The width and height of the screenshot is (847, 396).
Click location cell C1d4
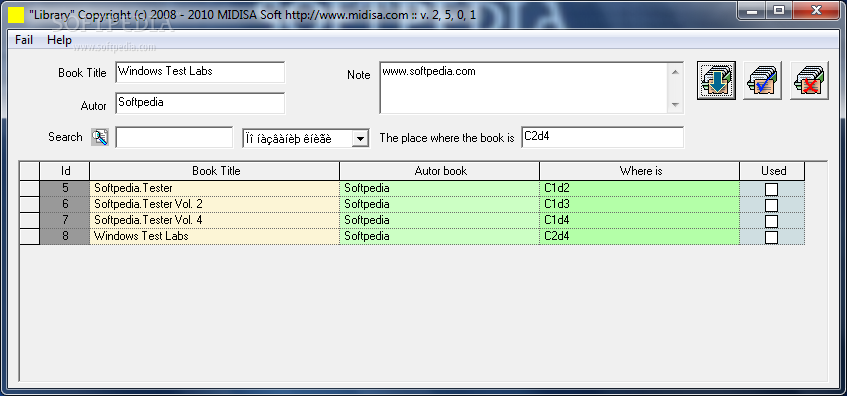coord(640,220)
